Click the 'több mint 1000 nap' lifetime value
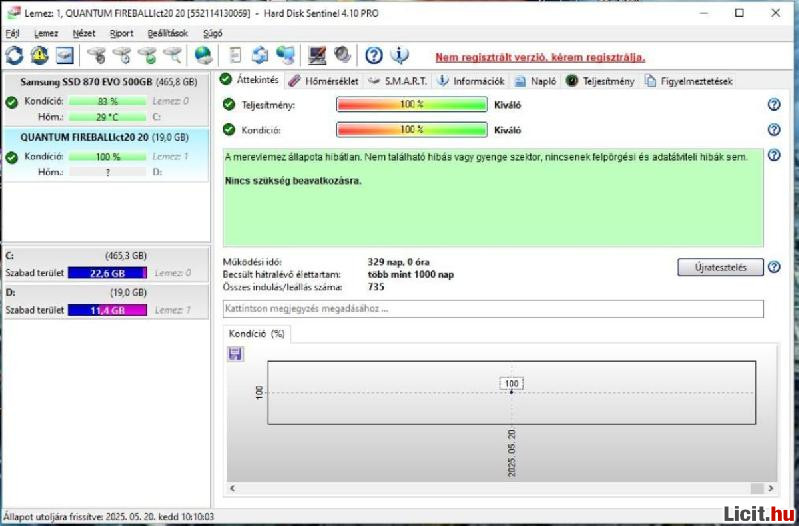This screenshot has width=799, height=526. tap(411, 274)
